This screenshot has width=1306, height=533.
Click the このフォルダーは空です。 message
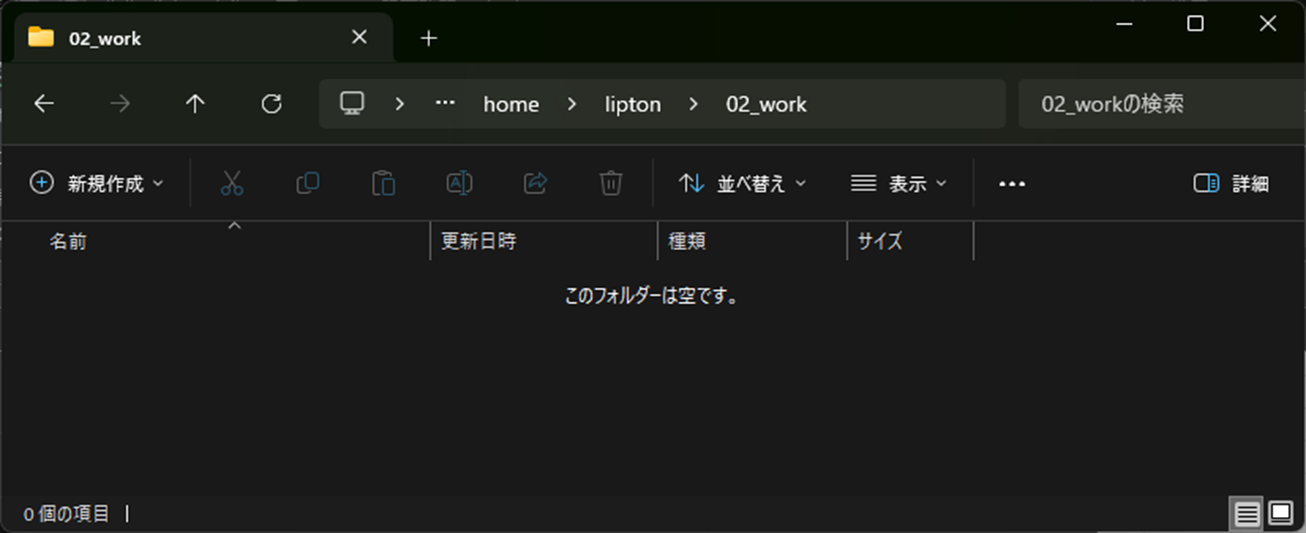pyautogui.click(x=652, y=296)
